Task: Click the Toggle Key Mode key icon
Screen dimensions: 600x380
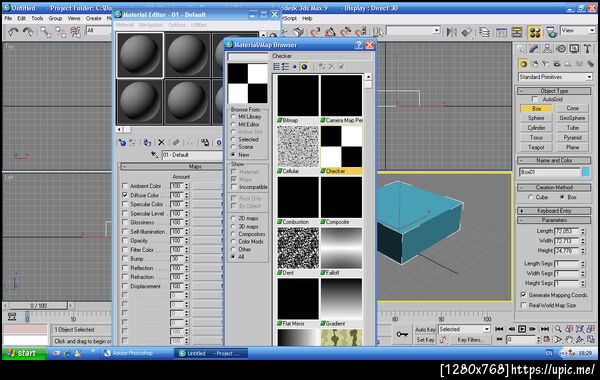Action: (x=402, y=334)
